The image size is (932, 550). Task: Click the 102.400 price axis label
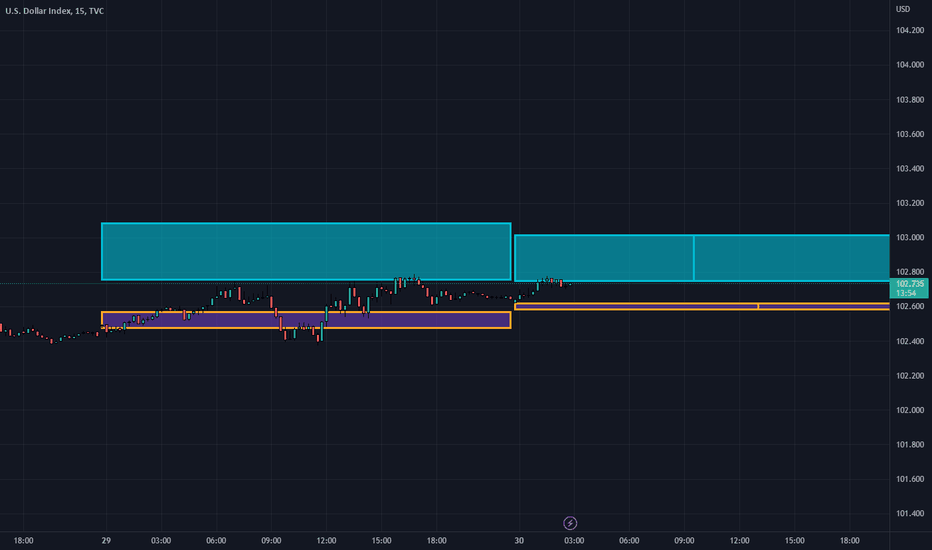[x=910, y=341]
